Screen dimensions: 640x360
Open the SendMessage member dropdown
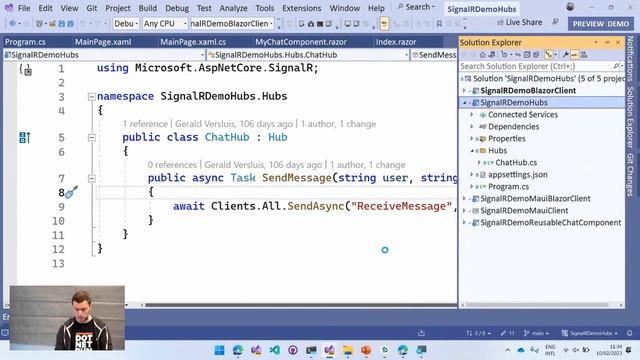pos(434,55)
